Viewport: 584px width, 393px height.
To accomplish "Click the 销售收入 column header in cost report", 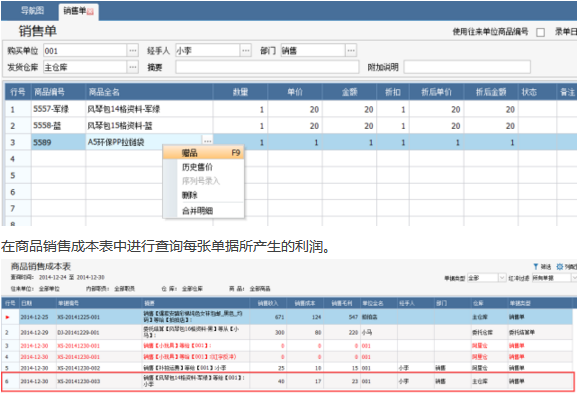I will tap(267, 303).
